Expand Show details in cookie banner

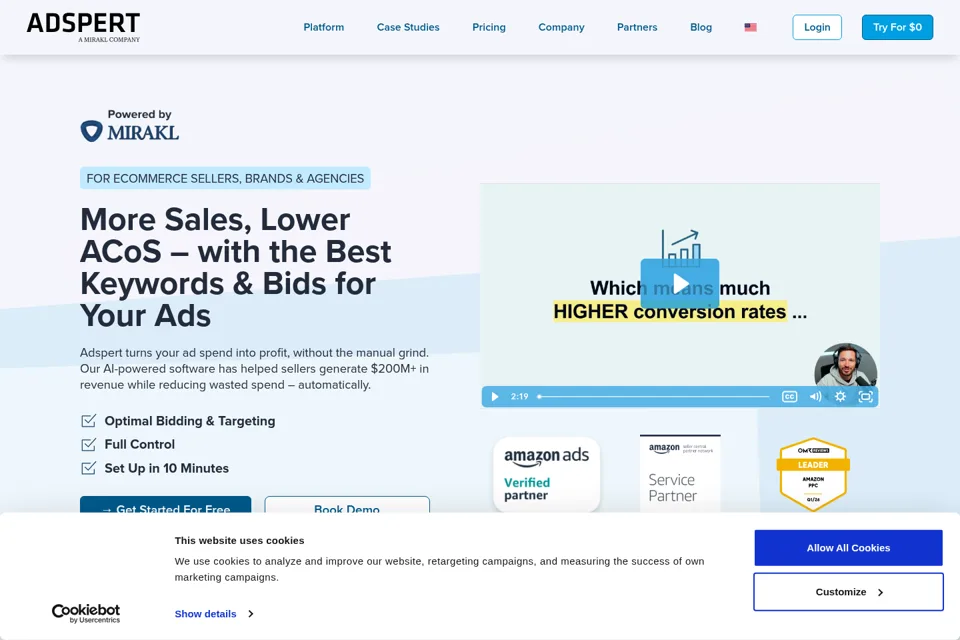(214, 614)
